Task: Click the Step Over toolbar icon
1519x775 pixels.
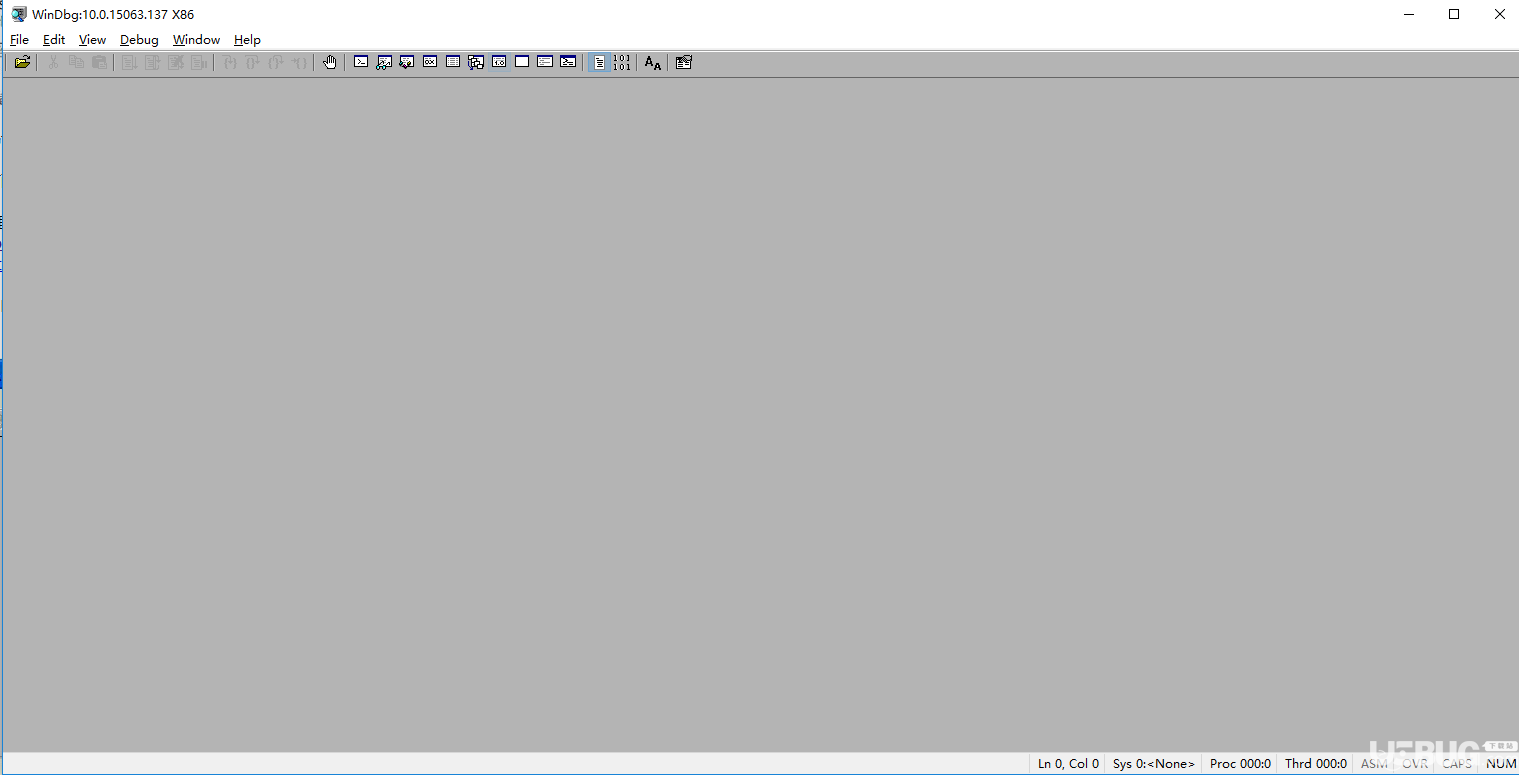Action: (253, 62)
